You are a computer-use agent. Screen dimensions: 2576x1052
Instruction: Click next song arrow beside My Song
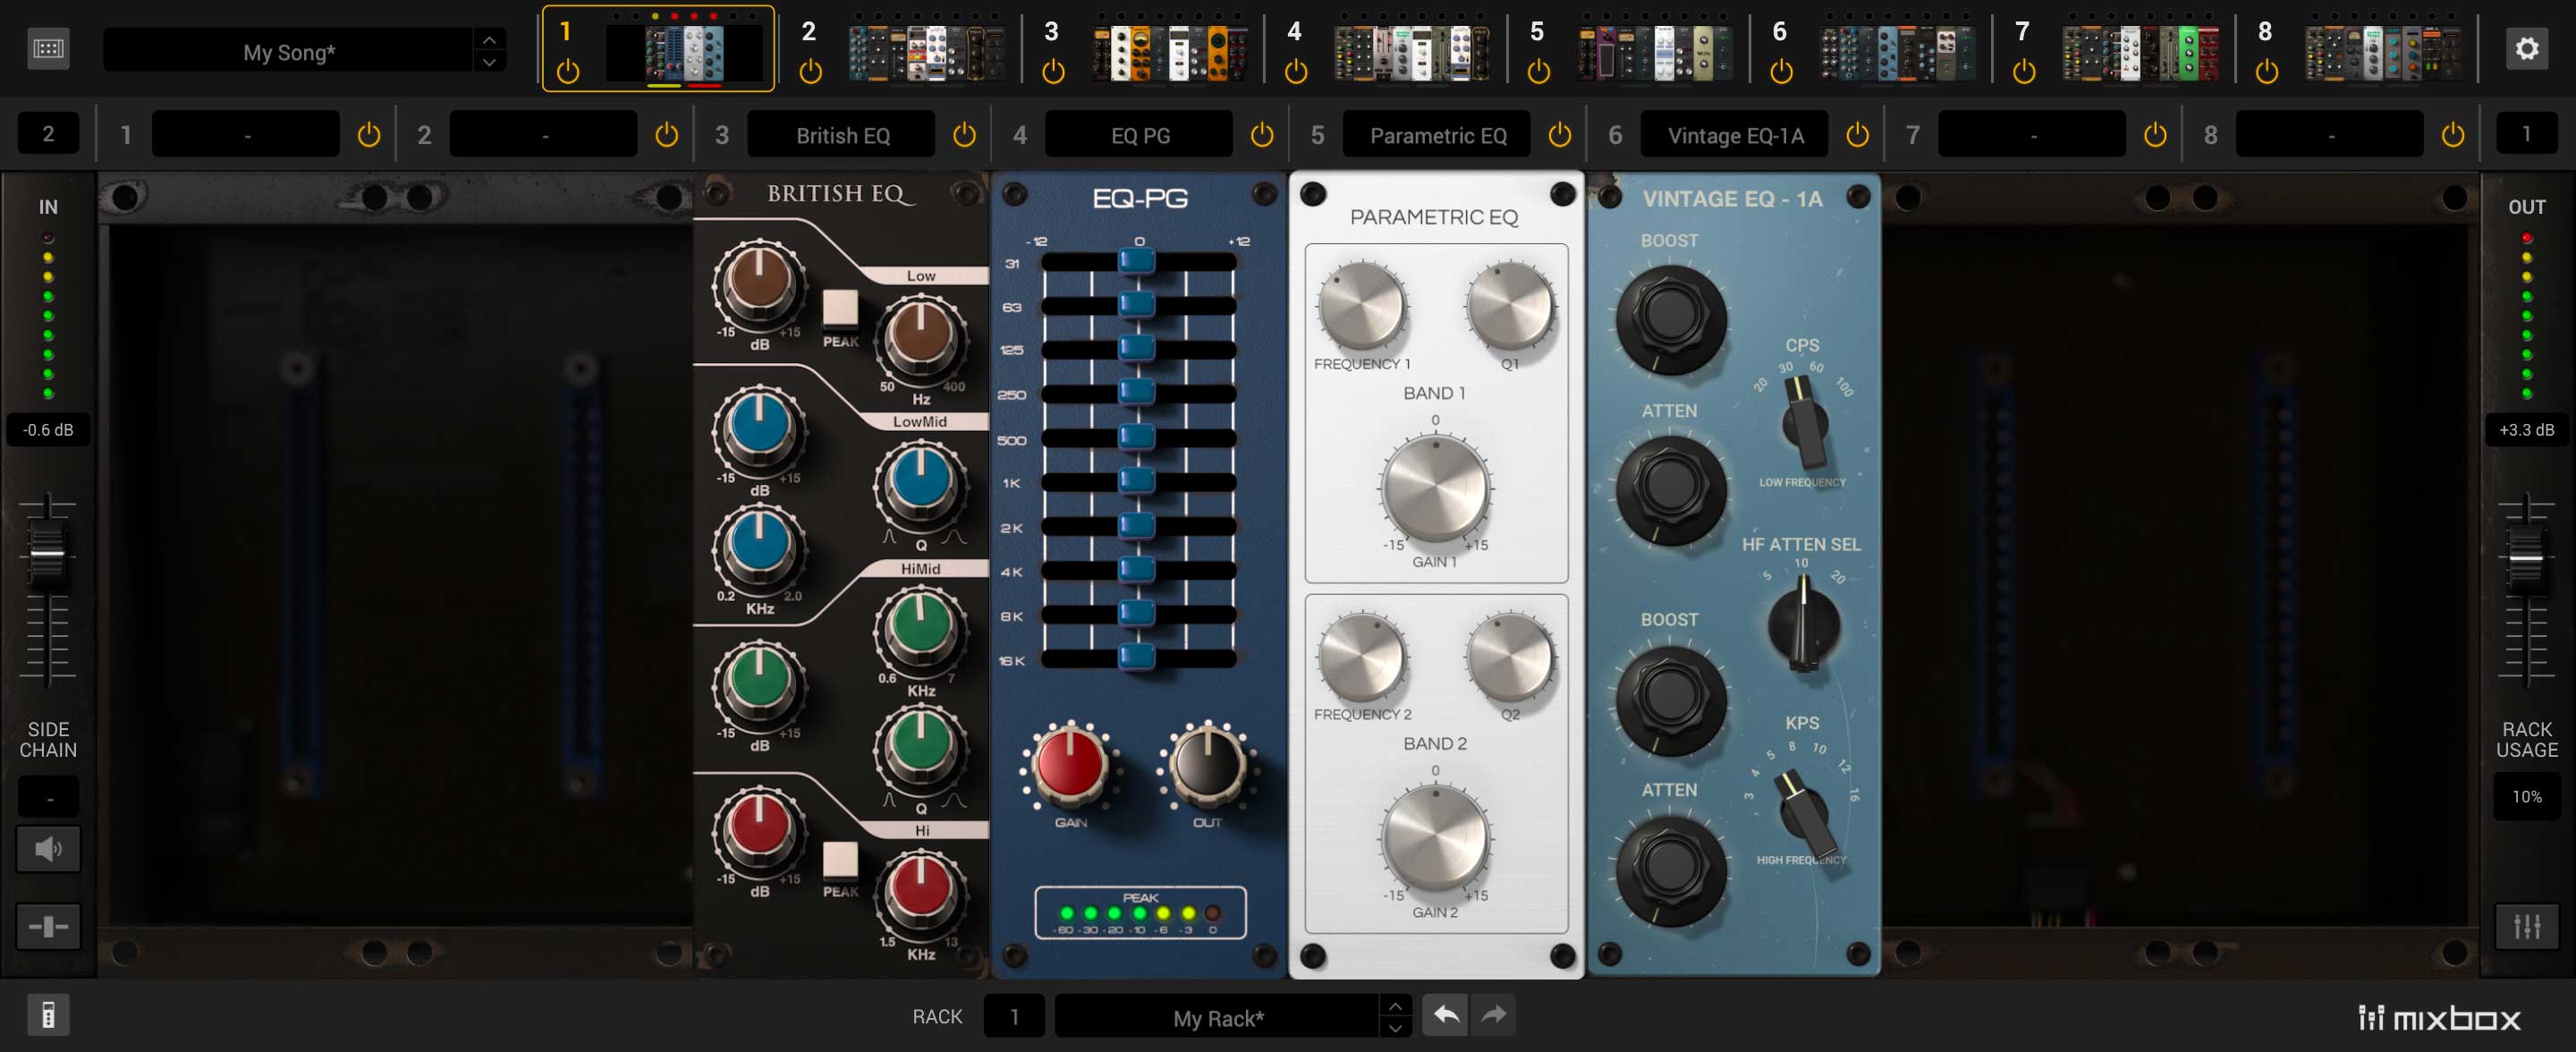point(489,62)
